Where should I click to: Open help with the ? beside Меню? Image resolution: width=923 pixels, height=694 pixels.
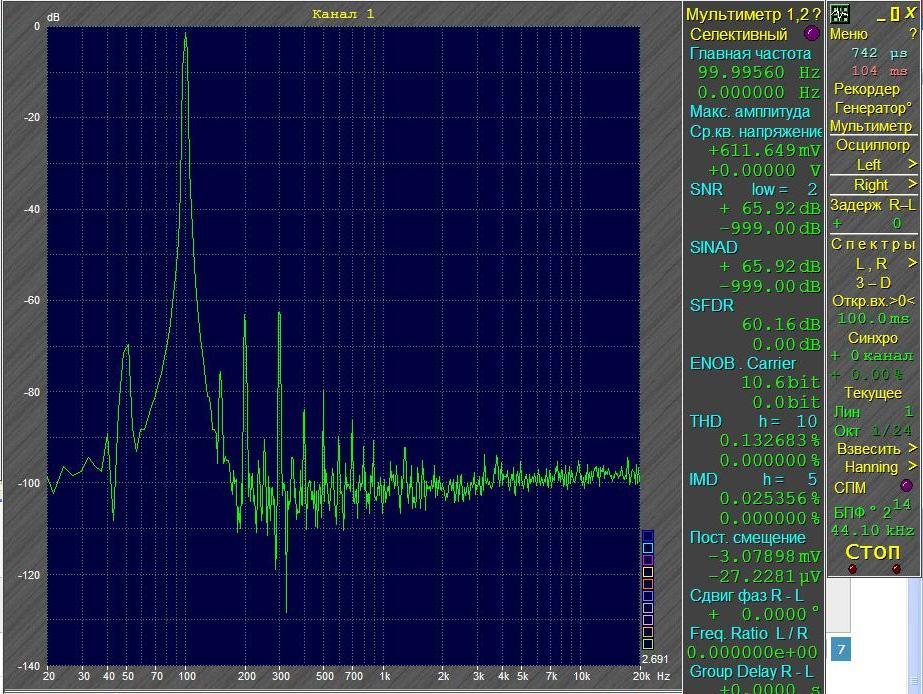[913, 34]
